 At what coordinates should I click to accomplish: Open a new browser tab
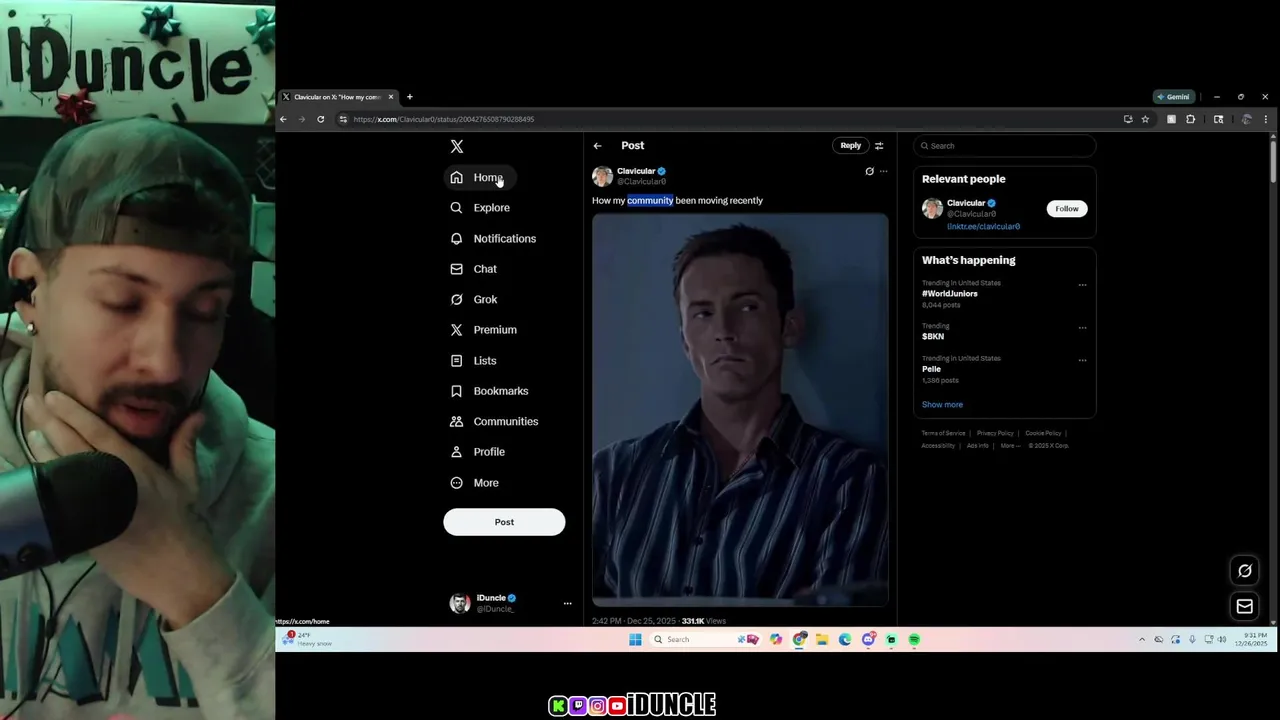(x=409, y=97)
